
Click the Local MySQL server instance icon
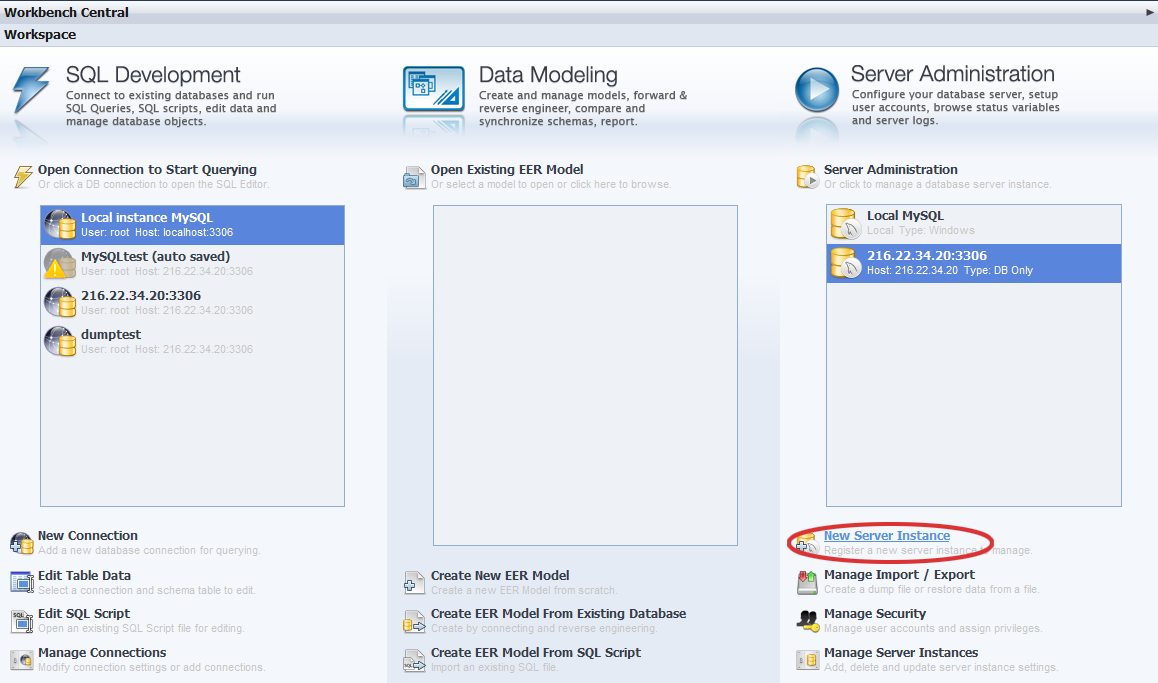click(846, 223)
